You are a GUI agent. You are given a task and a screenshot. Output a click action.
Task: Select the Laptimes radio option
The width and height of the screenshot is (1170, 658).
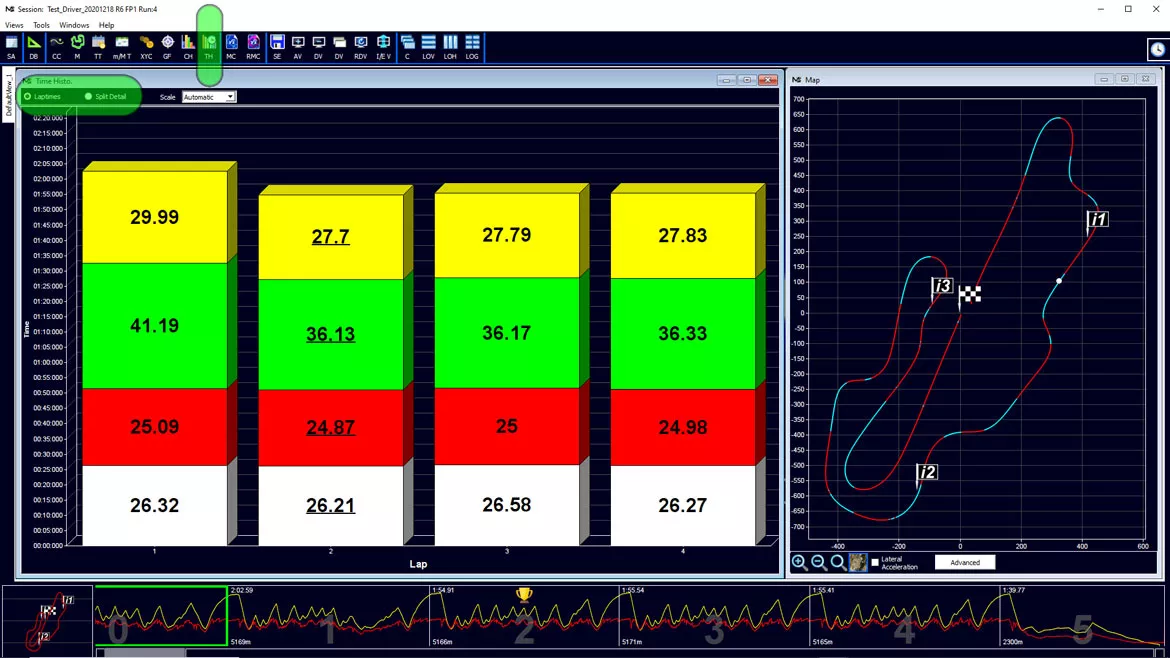click(x=42, y=96)
